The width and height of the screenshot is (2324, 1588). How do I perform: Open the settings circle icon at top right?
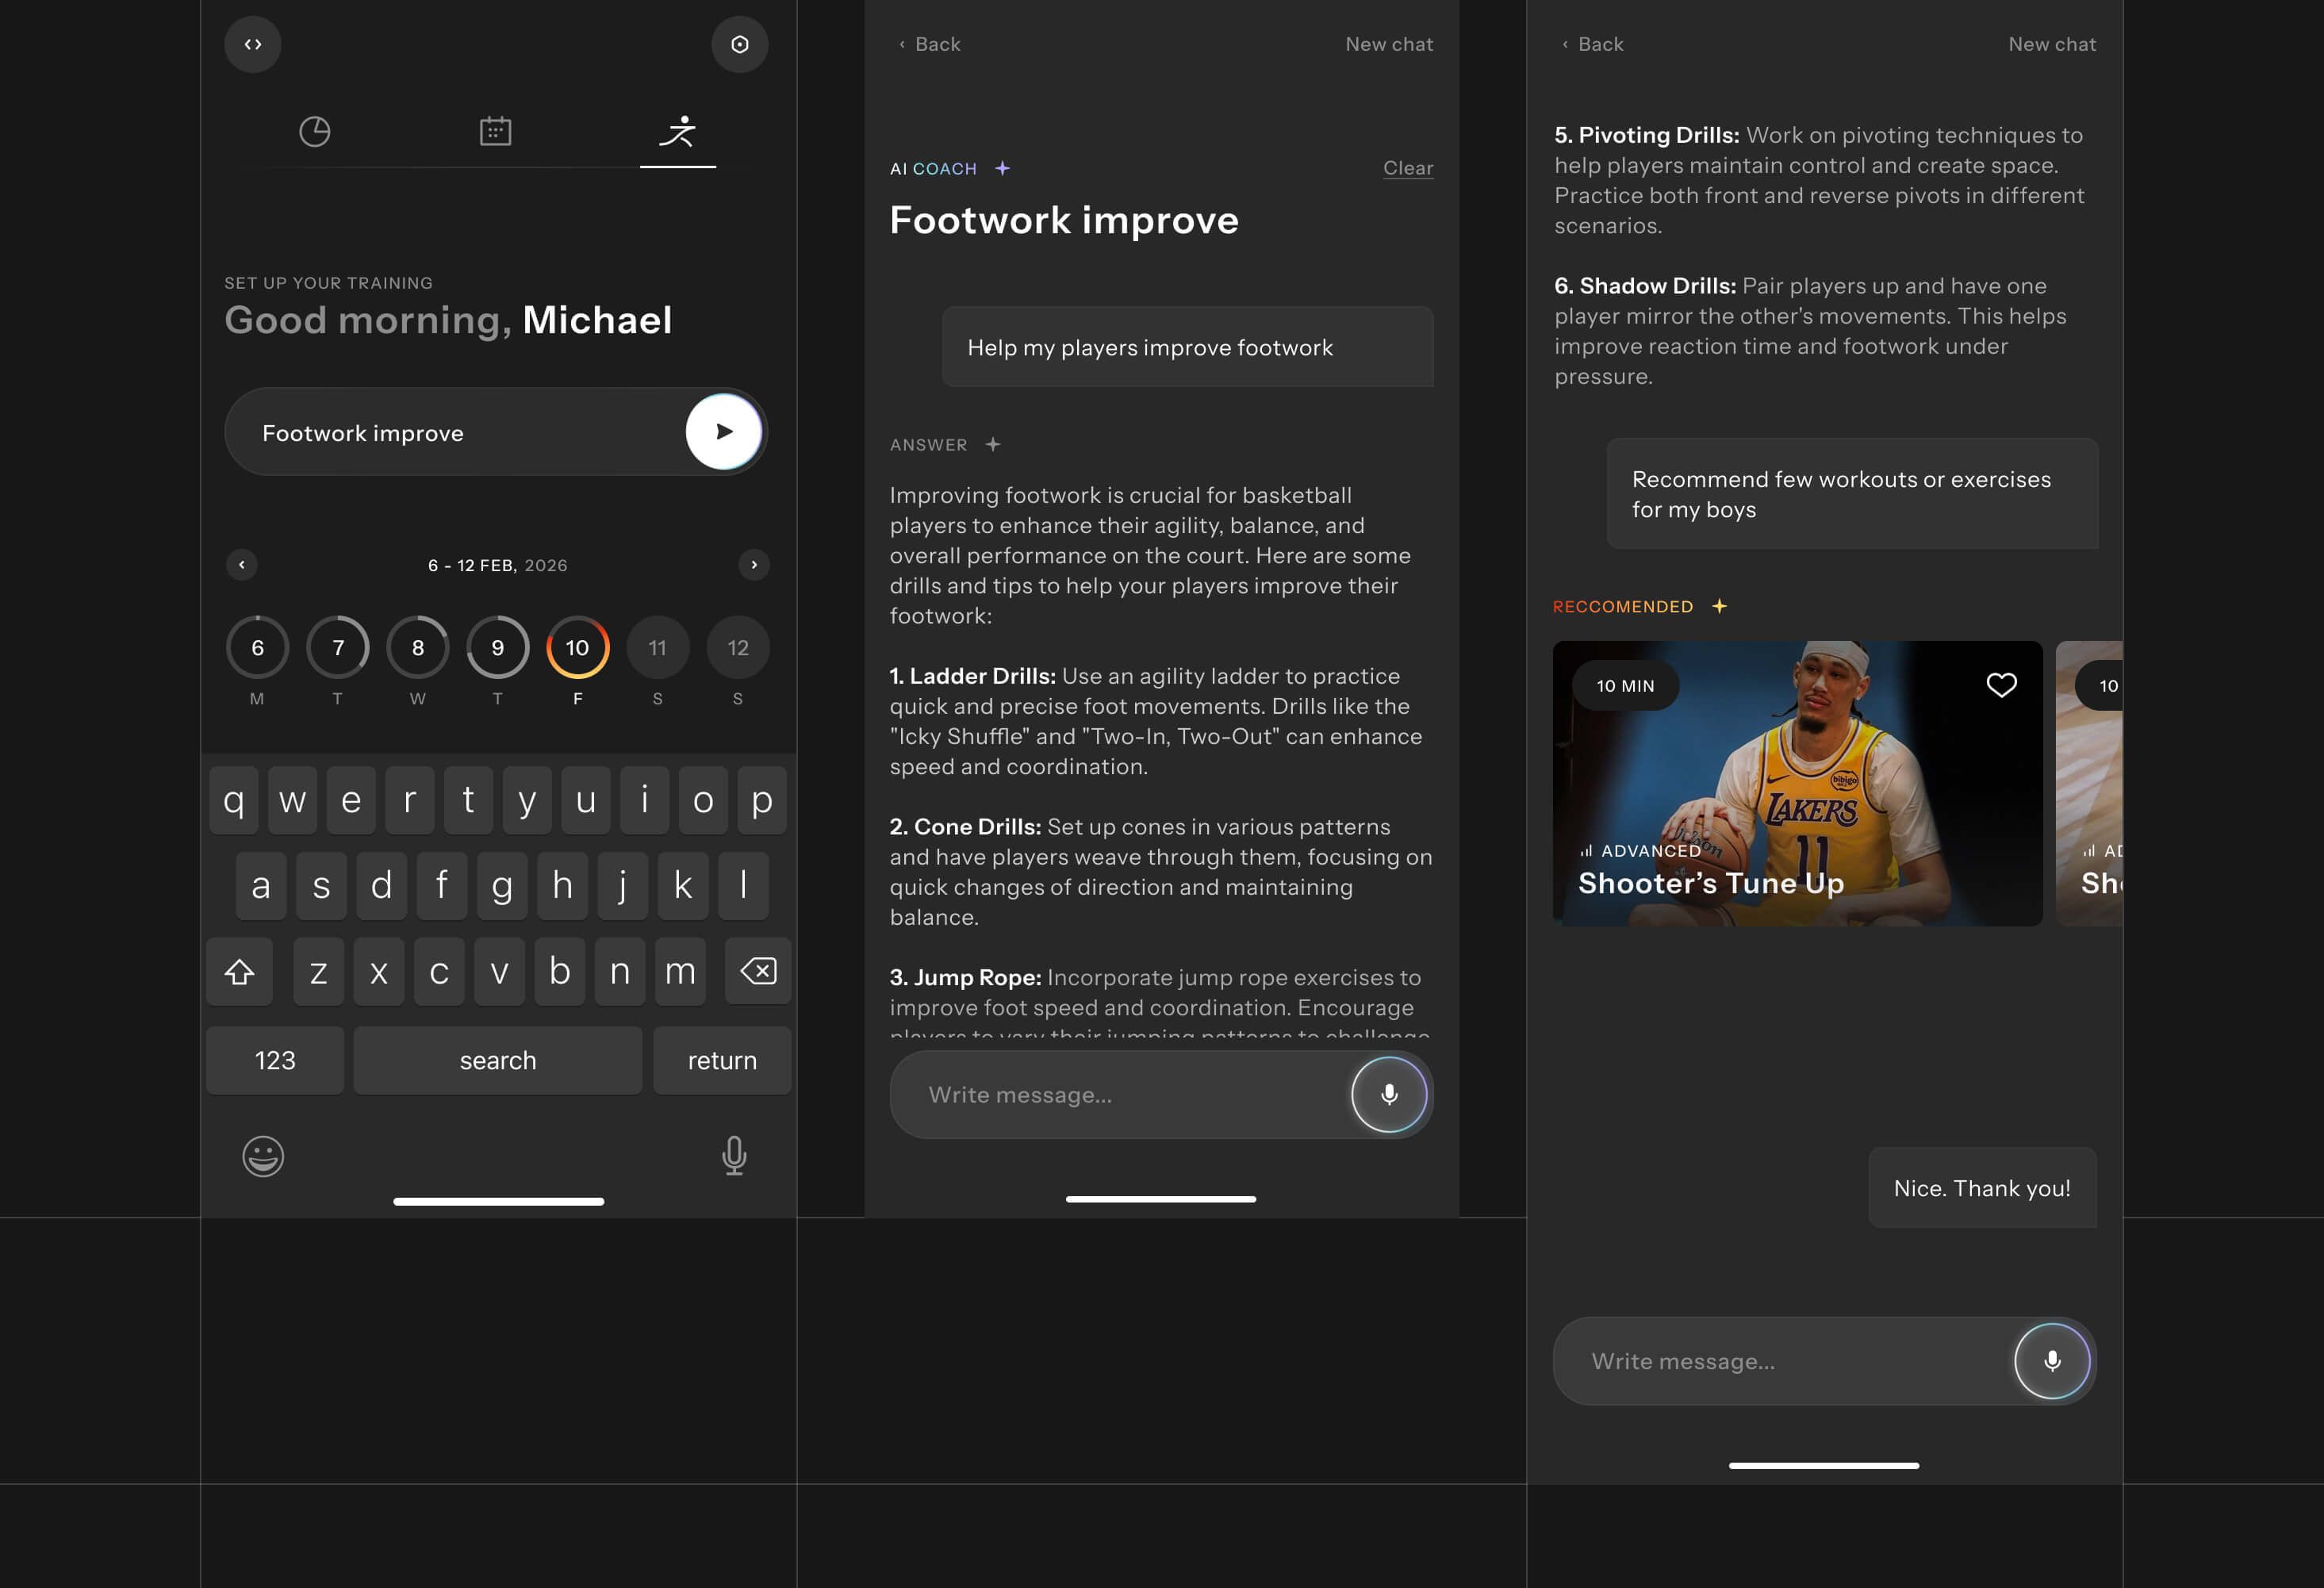pos(740,44)
